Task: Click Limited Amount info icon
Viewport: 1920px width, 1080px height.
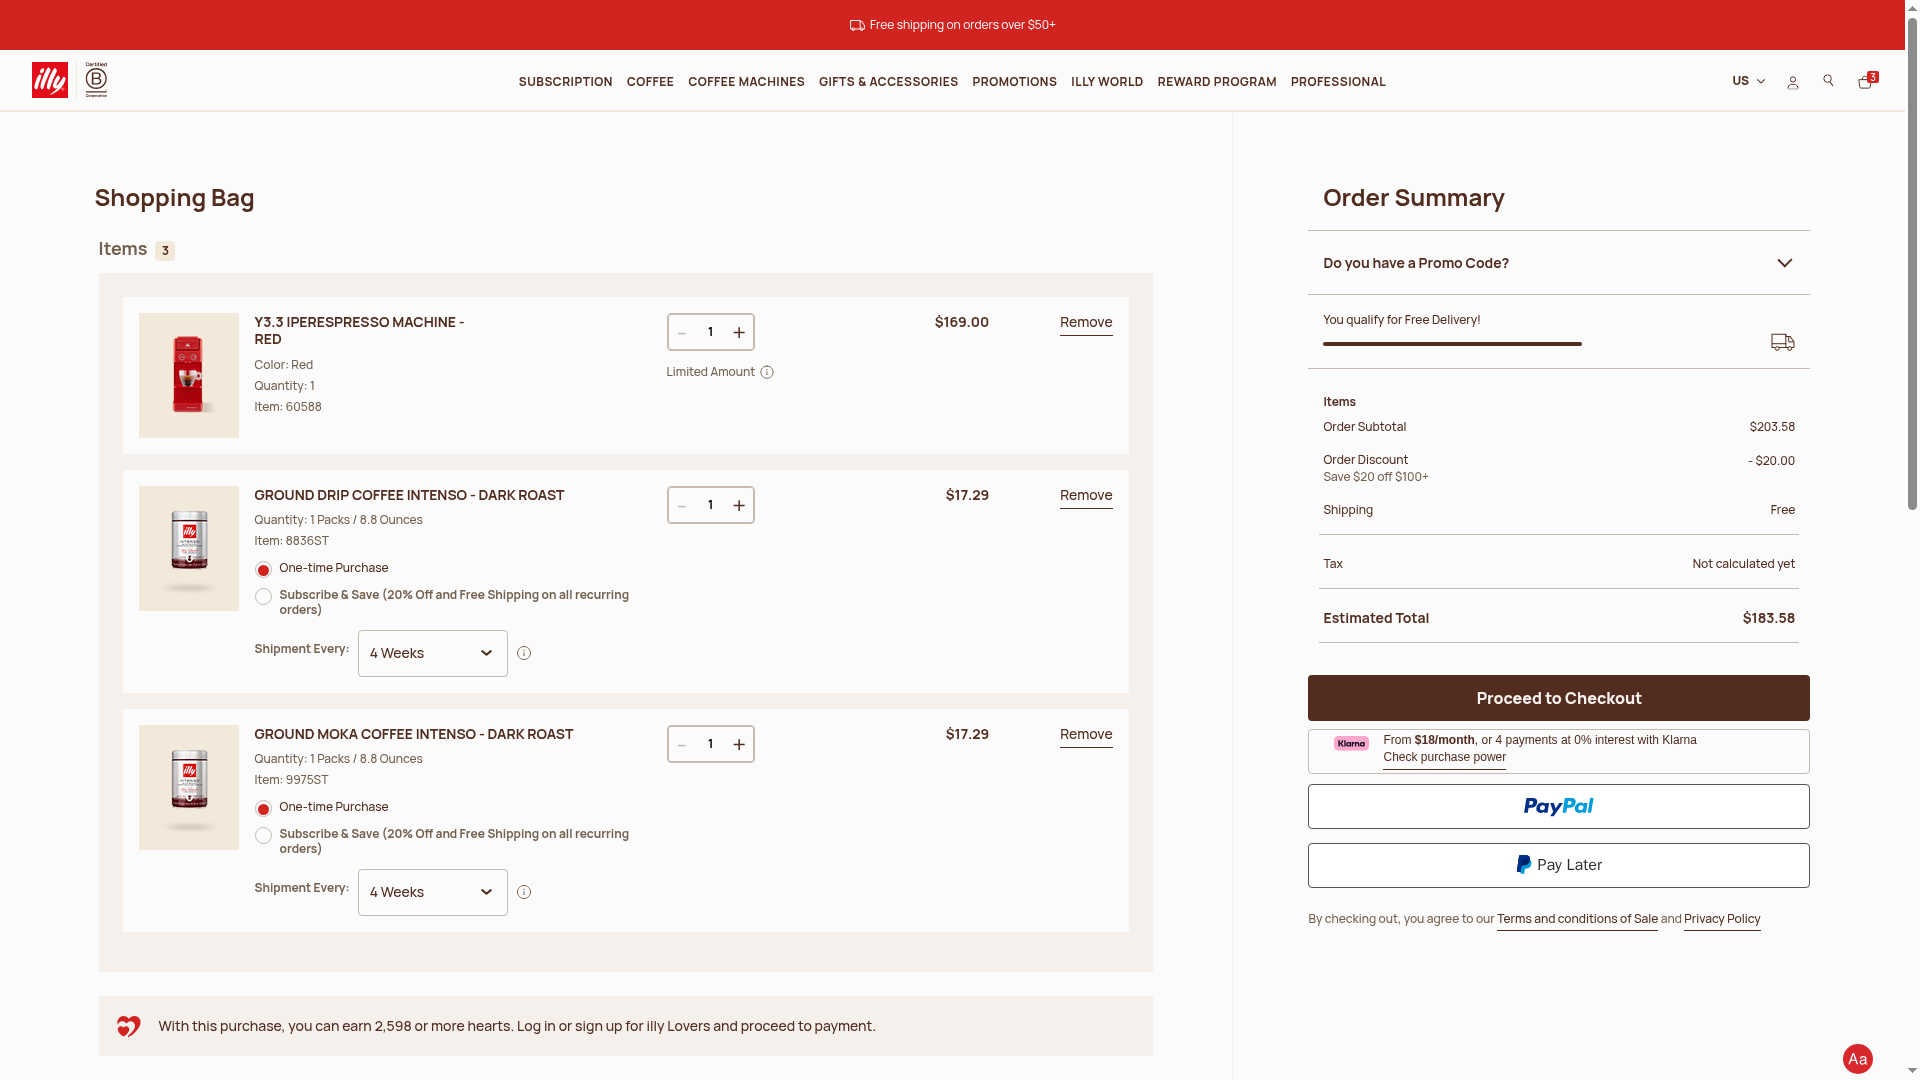Action: [767, 372]
